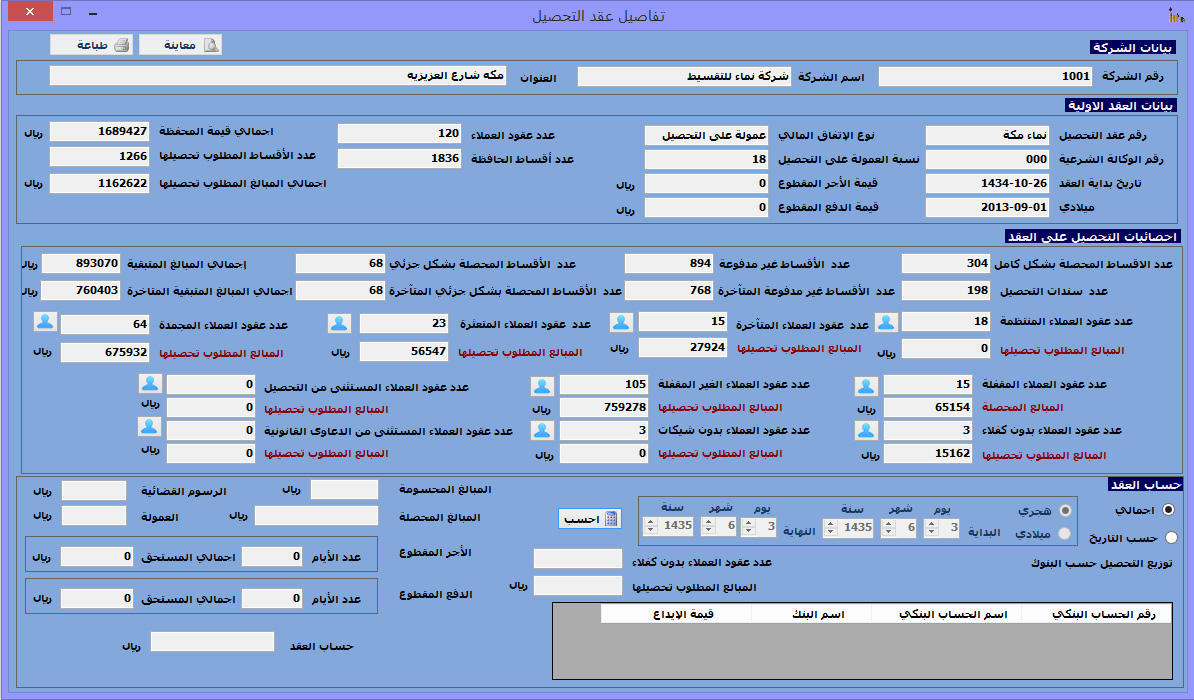Click person icon for عقود العملاء بدون كفلاء
Image resolution: width=1194 pixels, height=700 pixels.
pos(866,430)
